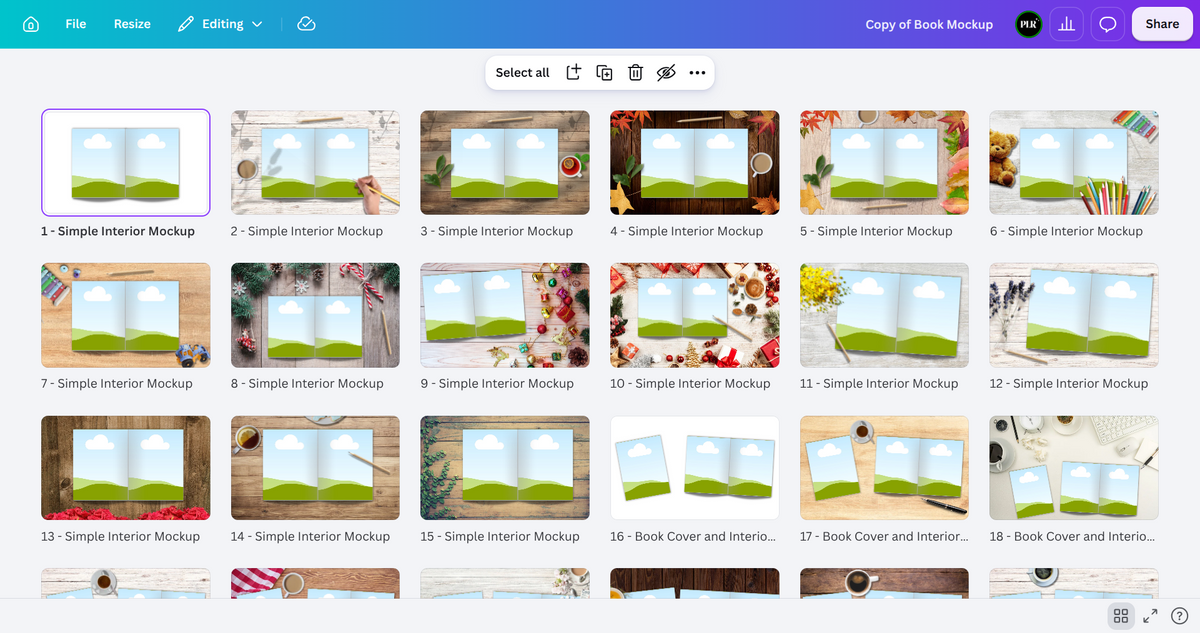Open the Resize menu
The height and width of the screenshot is (633, 1200).
(132, 24)
